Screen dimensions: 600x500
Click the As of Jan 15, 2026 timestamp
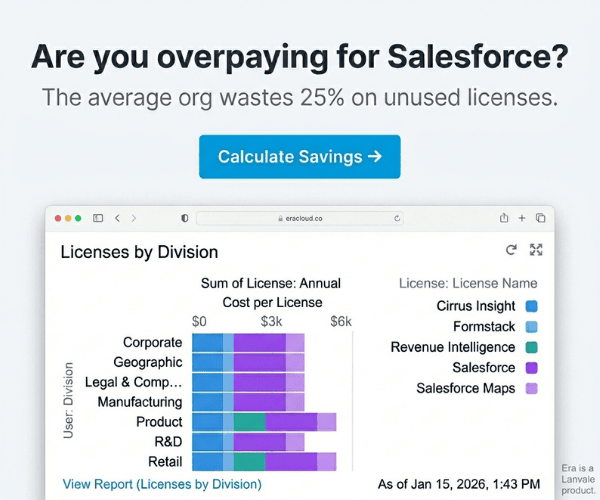click(459, 484)
